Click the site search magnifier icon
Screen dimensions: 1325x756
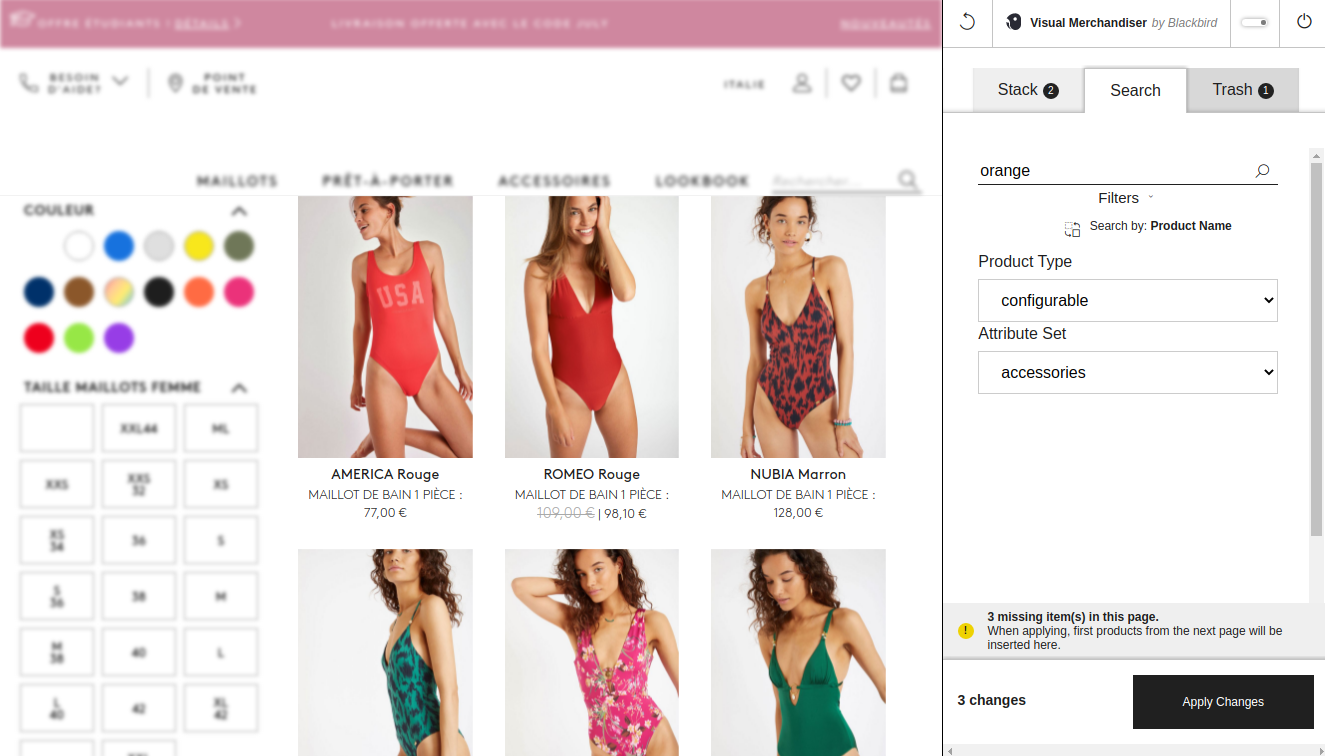point(907,180)
